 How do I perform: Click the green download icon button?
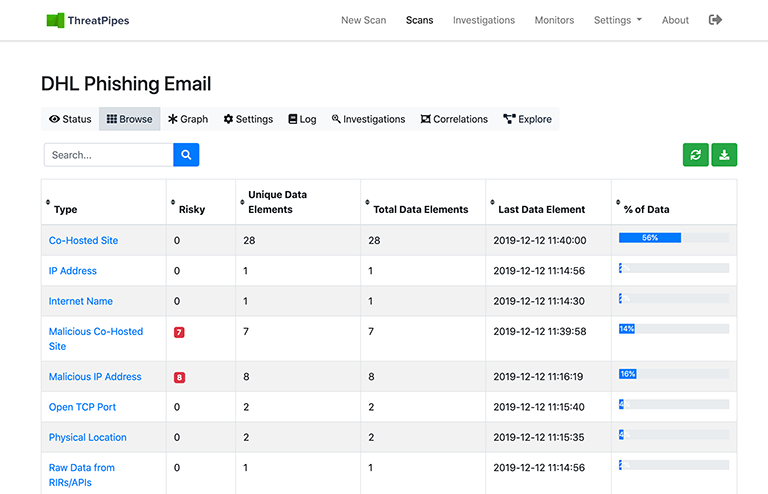(724, 154)
